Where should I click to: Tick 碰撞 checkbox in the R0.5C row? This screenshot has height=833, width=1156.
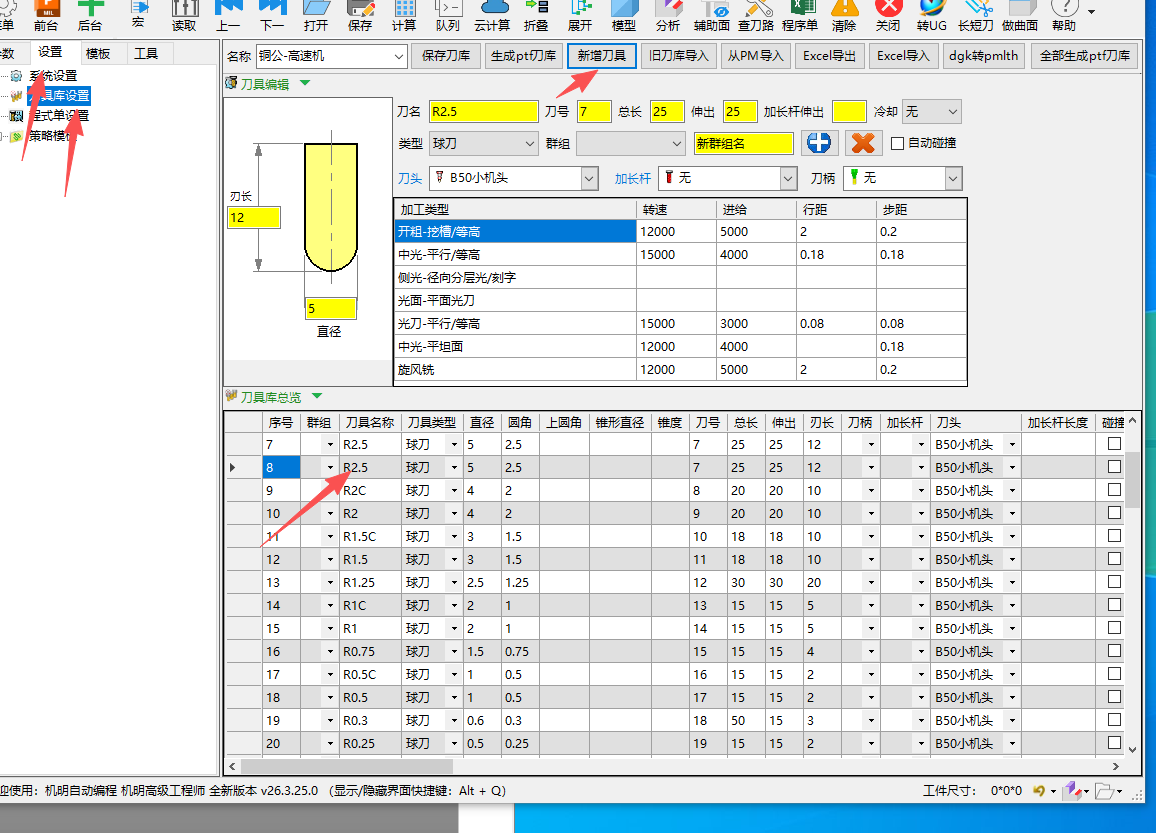tap(1114, 674)
